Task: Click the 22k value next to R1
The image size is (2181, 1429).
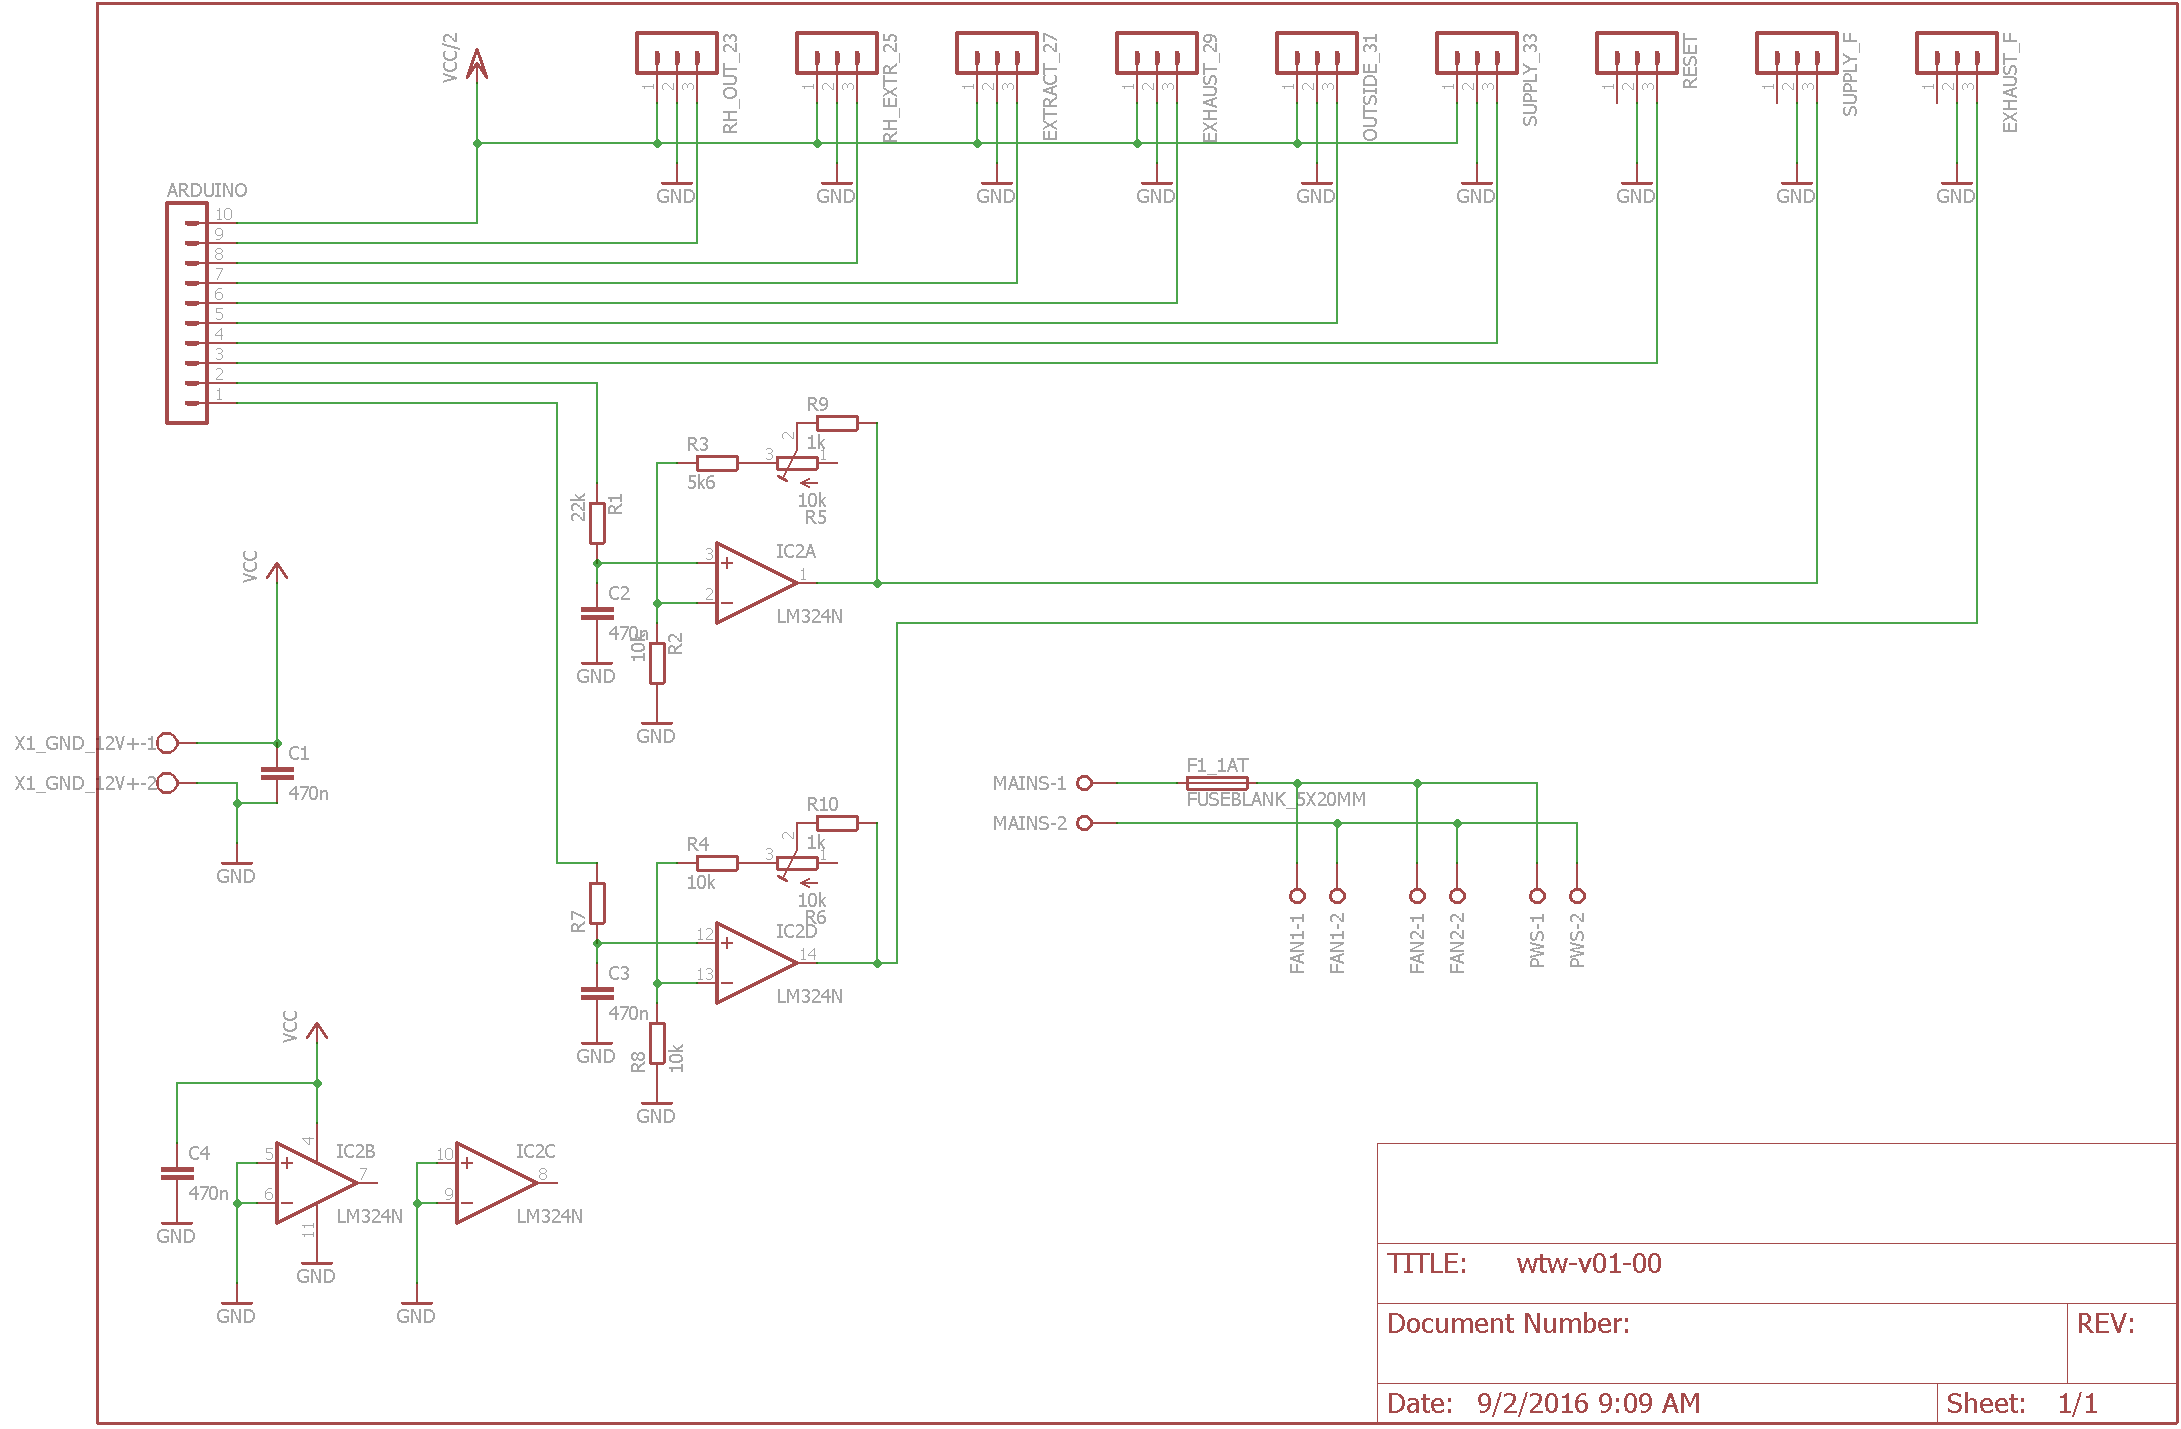Action: (578, 507)
